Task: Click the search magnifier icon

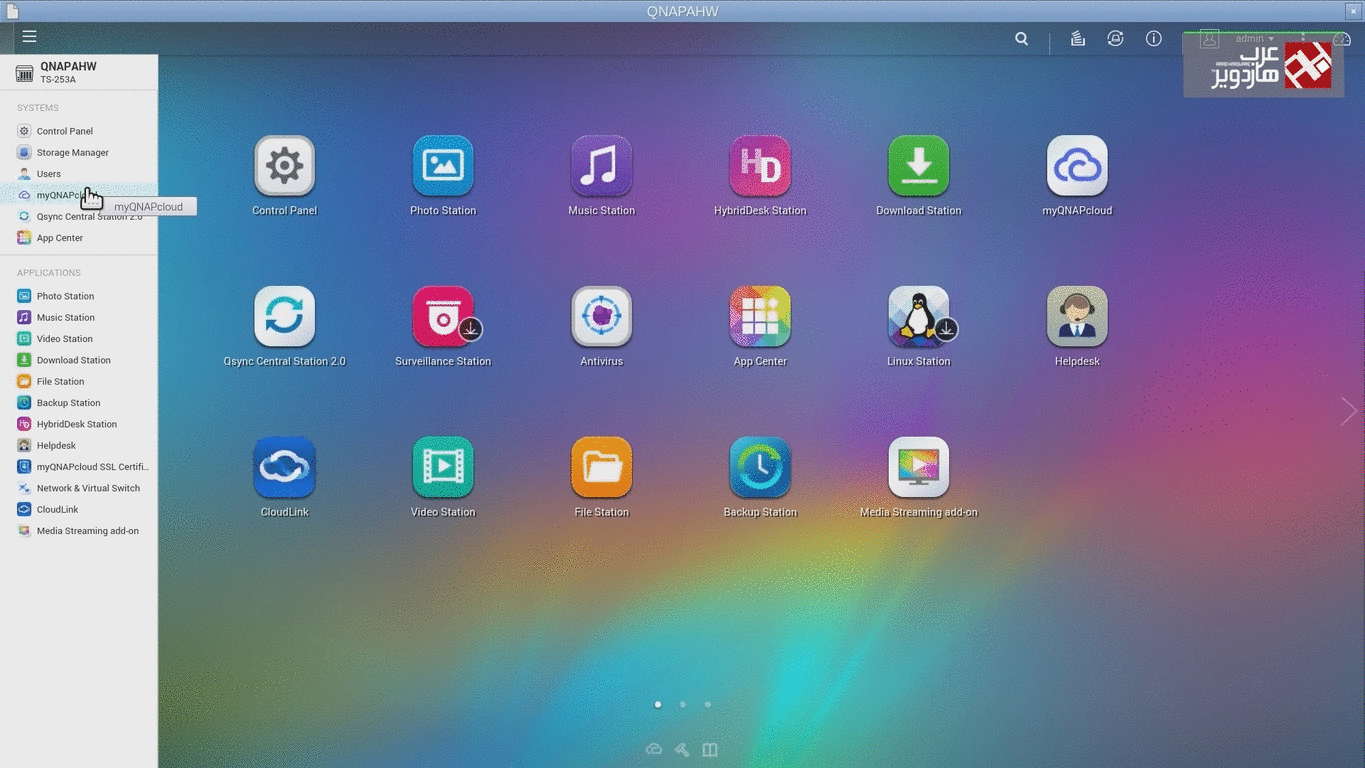Action: (1021, 39)
